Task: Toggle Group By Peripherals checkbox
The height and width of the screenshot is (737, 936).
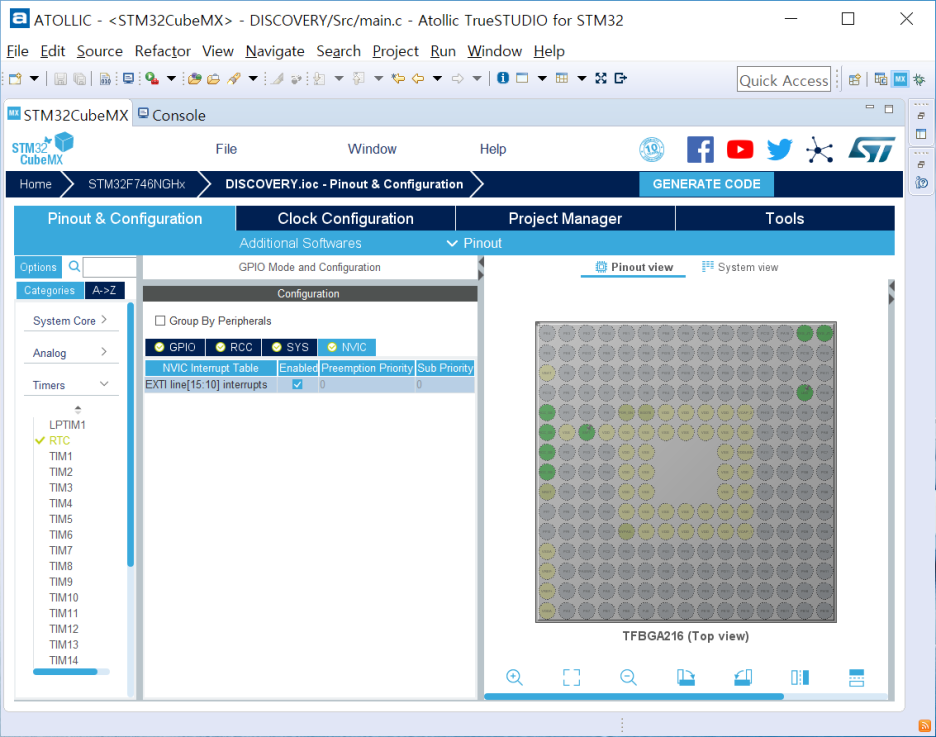Action: click(x=160, y=321)
